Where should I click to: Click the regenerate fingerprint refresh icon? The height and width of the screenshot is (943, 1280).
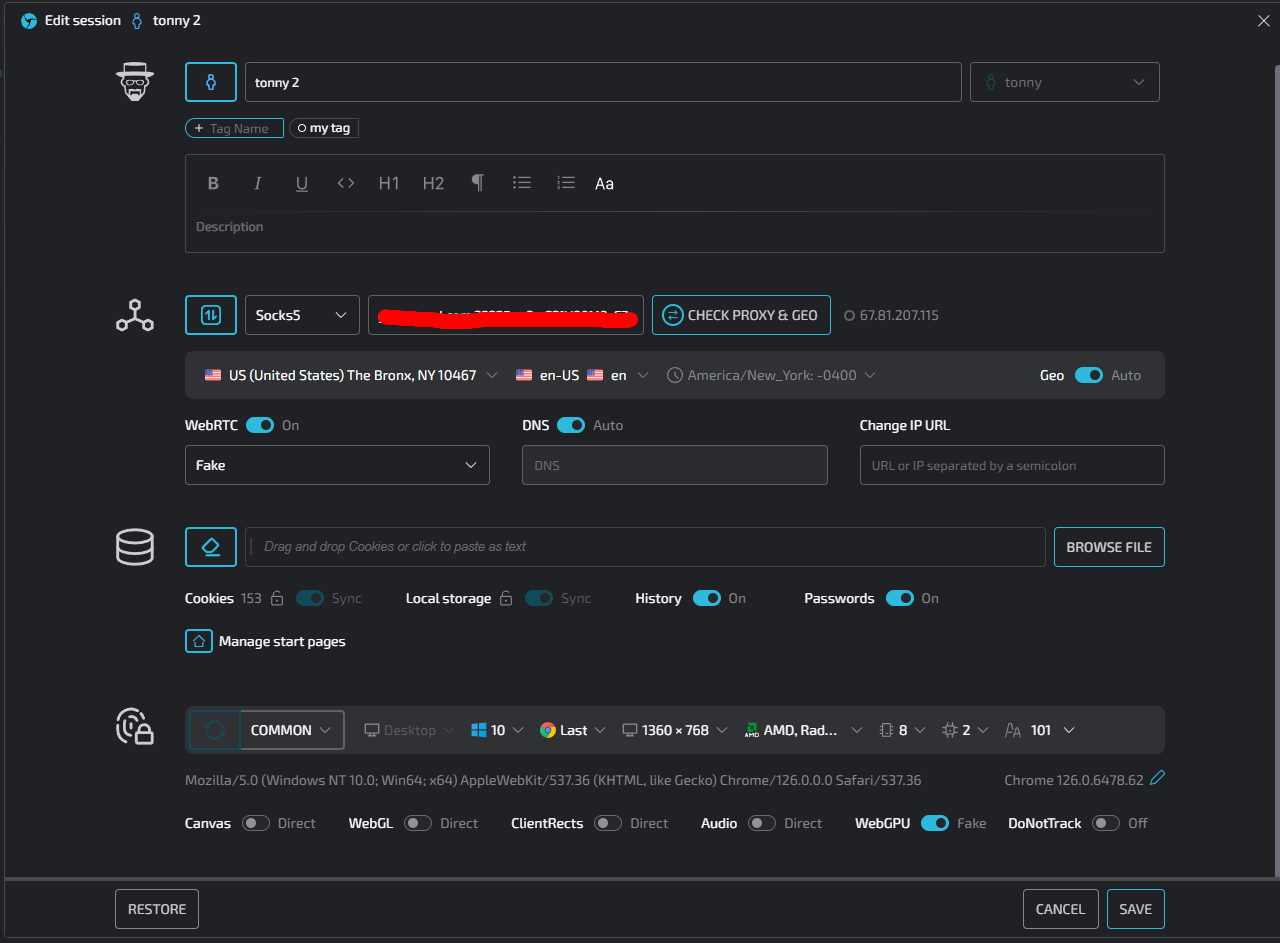point(215,730)
